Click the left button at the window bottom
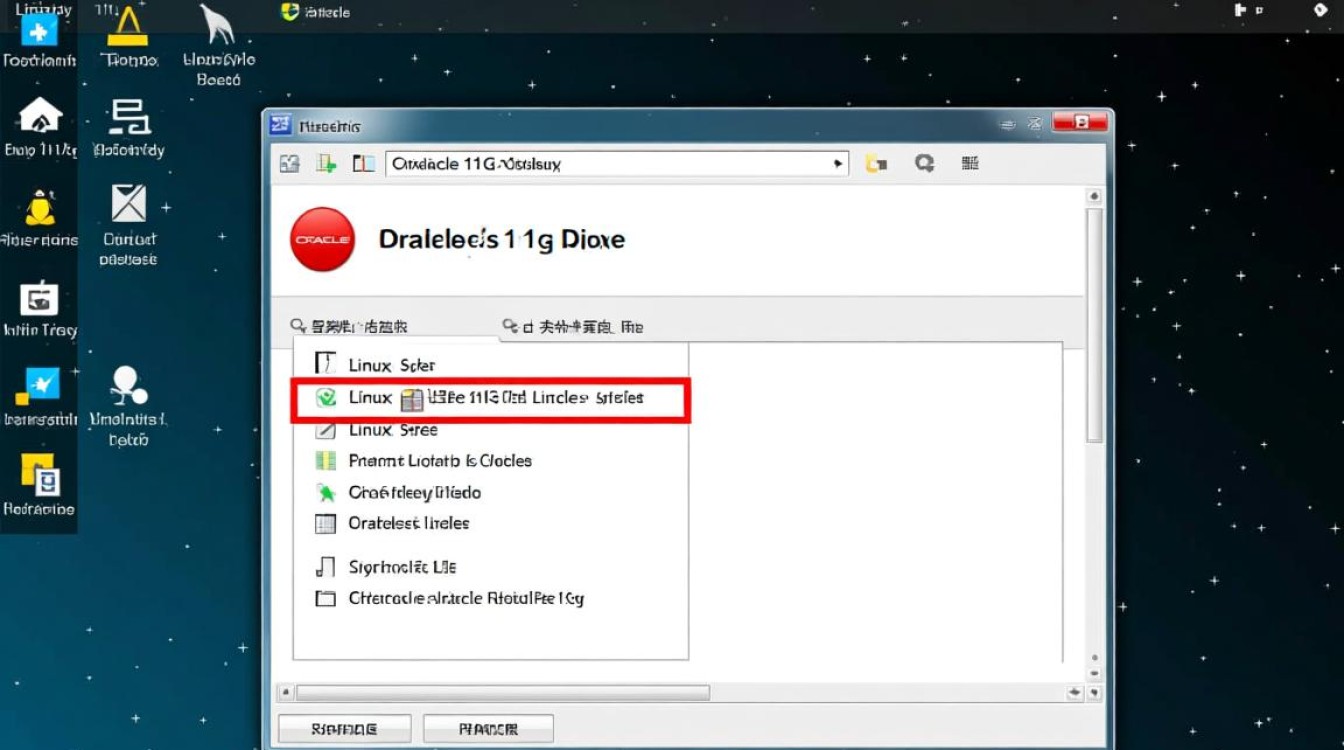This screenshot has width=1344, height=750. [344, 727]
